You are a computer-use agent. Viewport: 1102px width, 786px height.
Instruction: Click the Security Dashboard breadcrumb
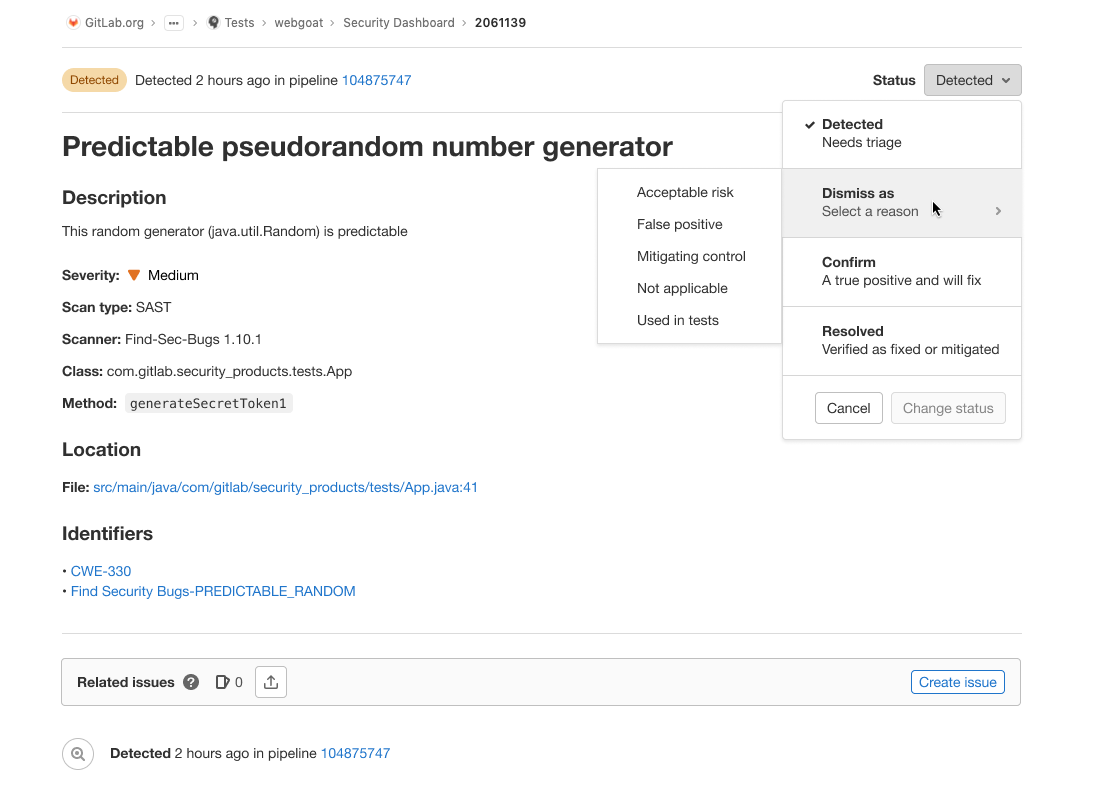398,22
